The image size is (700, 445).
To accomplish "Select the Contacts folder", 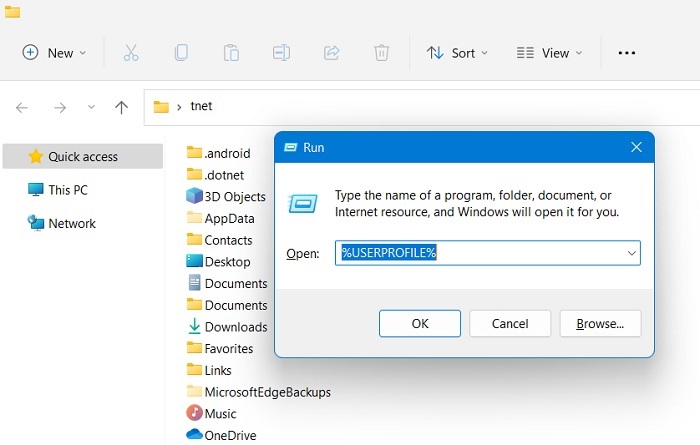I will 219,240.
